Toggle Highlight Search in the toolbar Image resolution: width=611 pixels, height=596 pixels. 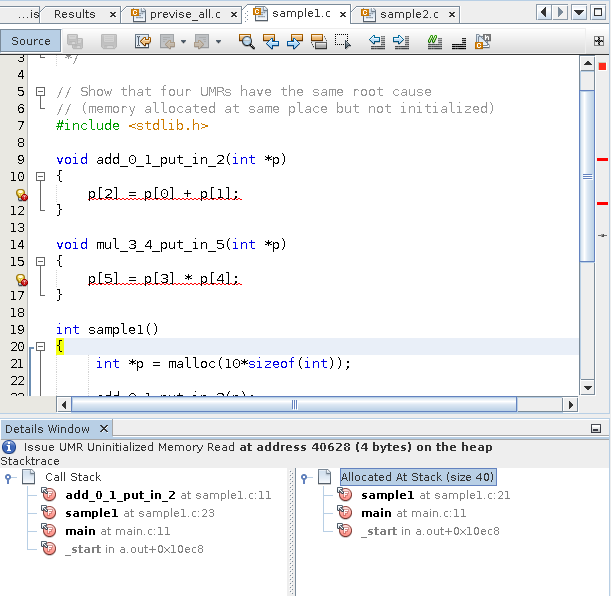(x=319, y=41)
